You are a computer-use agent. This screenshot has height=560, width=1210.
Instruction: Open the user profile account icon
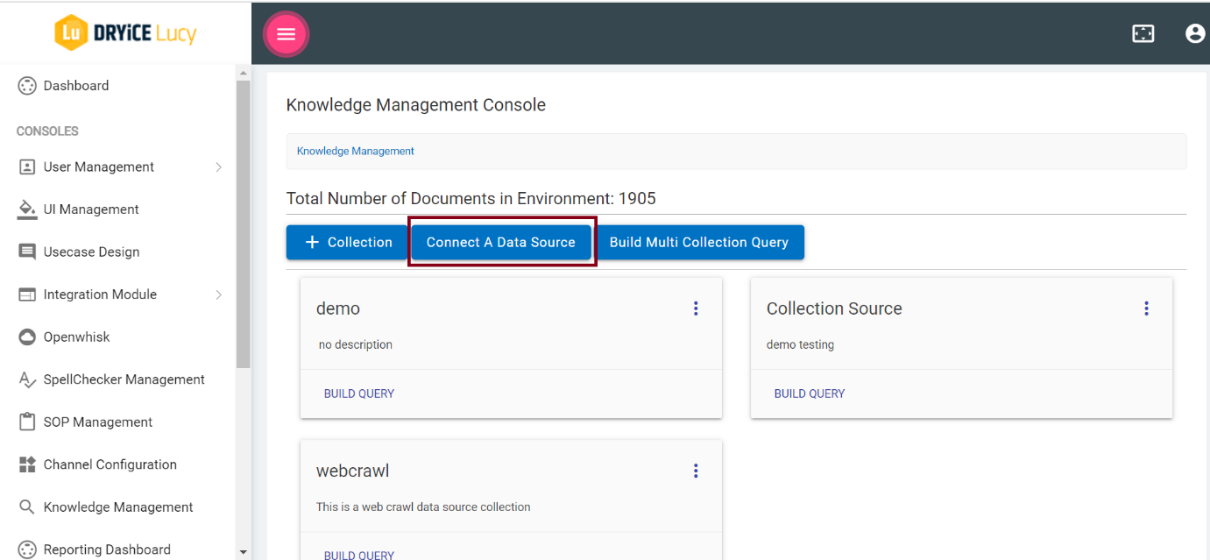(x=1194, y=34)
